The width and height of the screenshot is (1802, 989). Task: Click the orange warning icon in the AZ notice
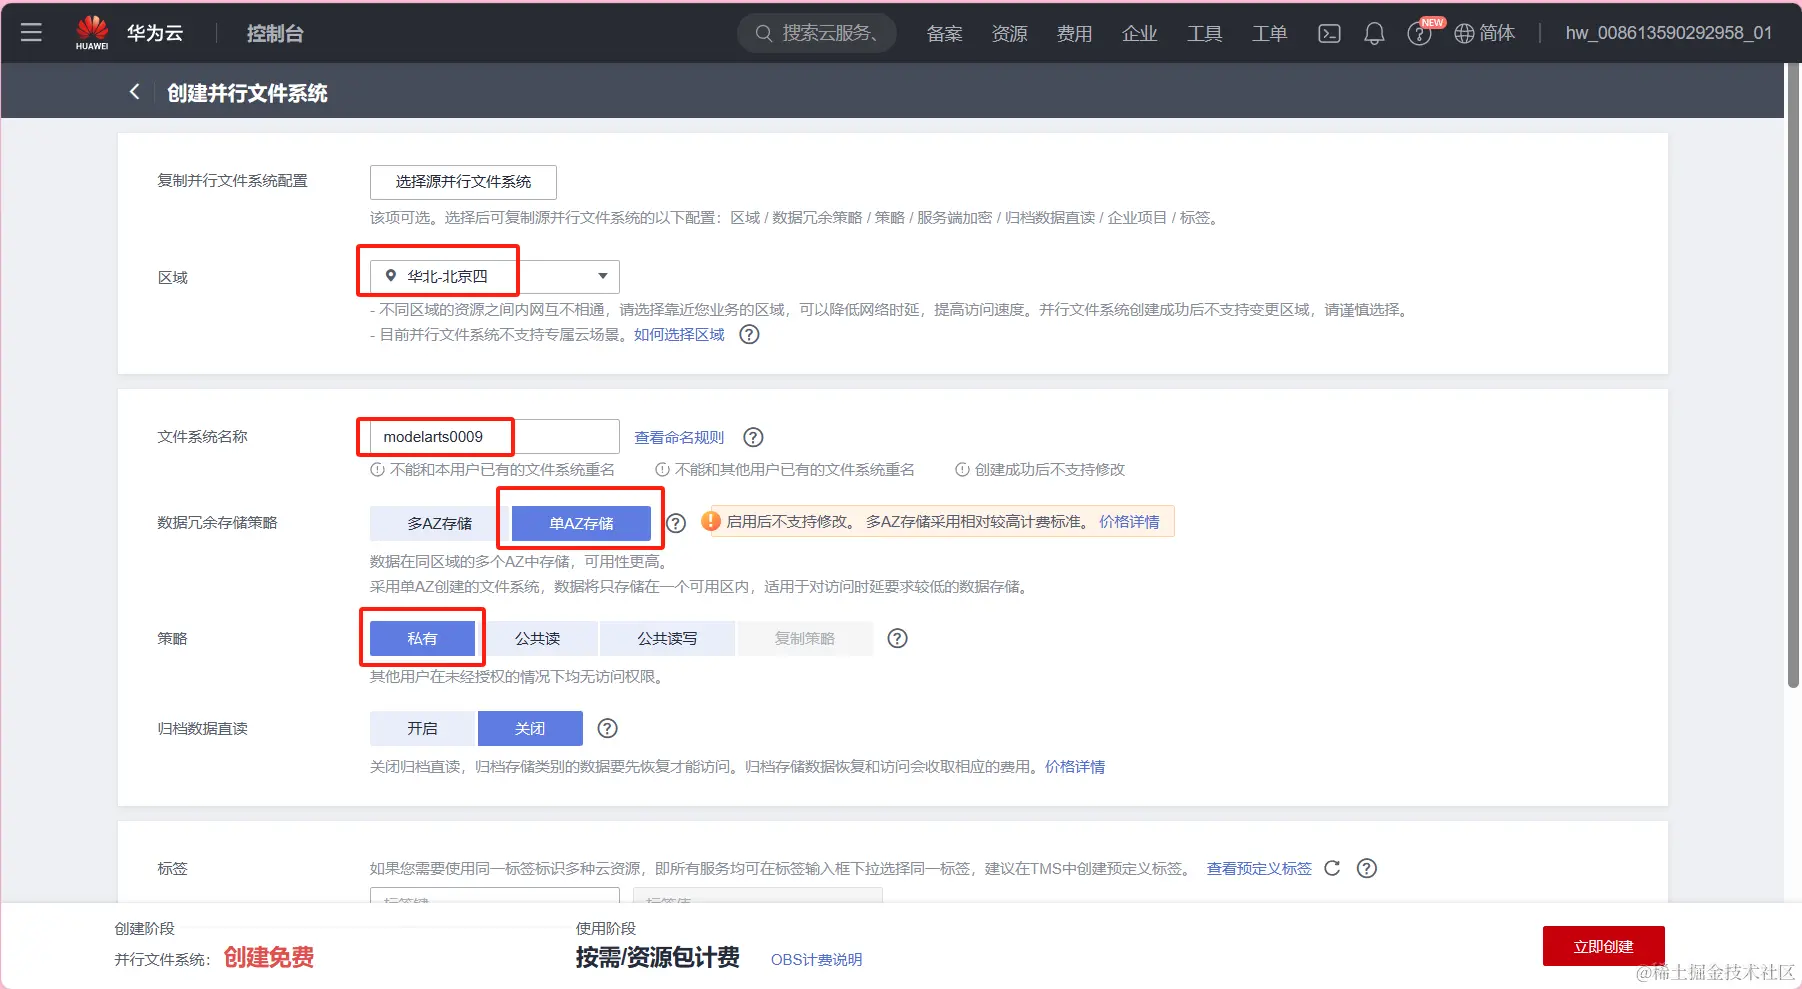[711, 521]
